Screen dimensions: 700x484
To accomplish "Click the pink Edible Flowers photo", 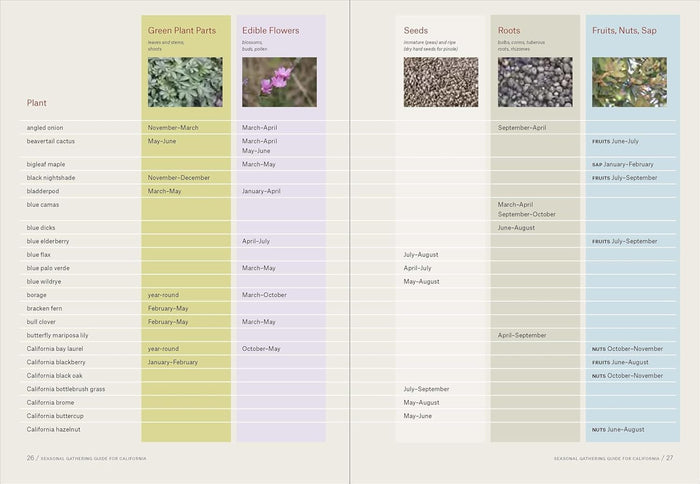I will click(x=279, y=82).
